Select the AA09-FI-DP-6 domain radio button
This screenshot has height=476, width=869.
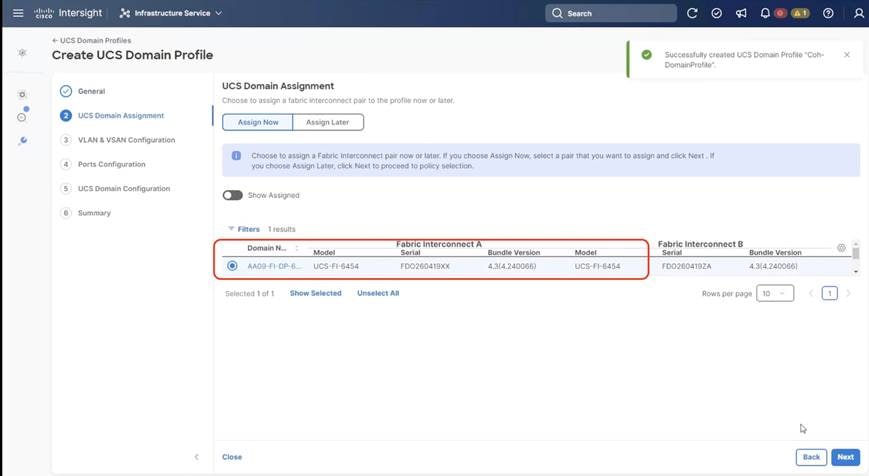point(232,266)
